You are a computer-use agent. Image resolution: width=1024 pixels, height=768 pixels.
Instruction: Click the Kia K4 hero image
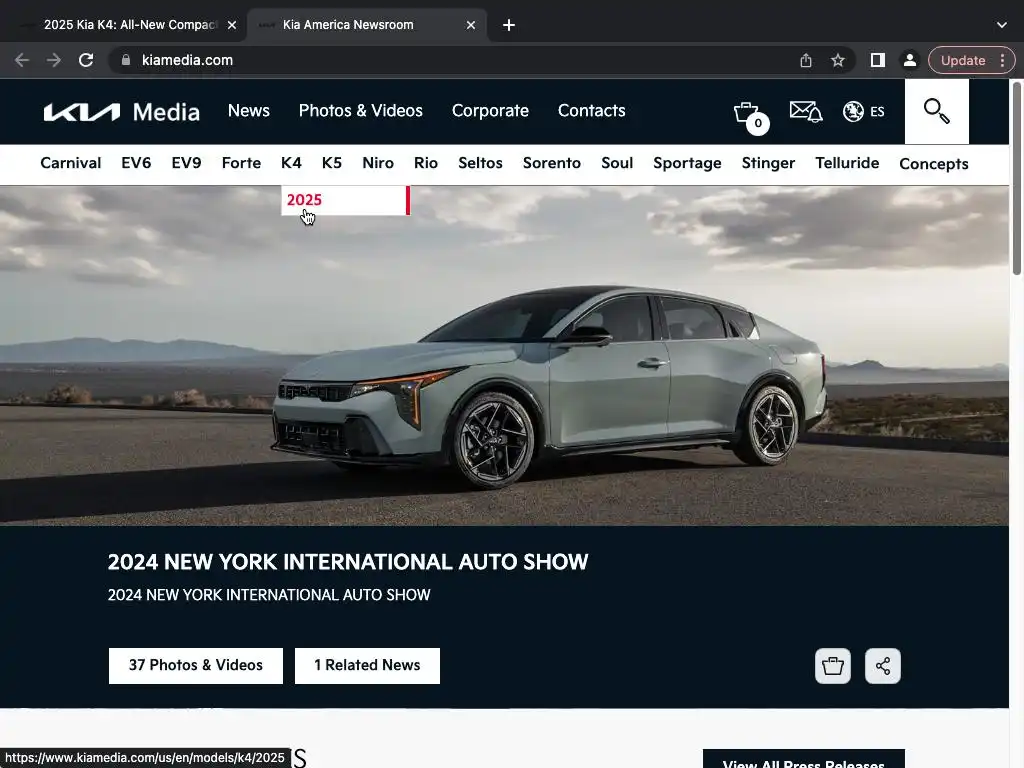tap(504, 356)
